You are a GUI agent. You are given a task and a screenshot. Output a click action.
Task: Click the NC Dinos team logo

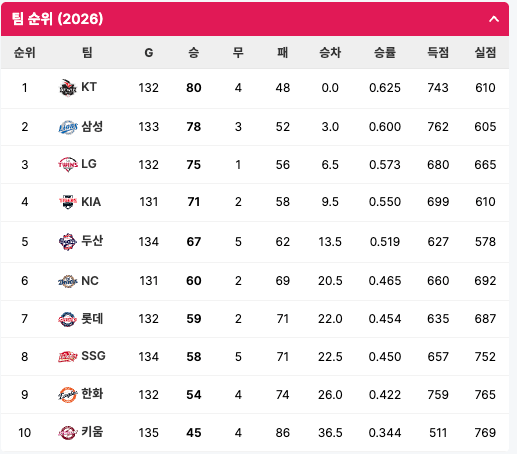point(68,281)
